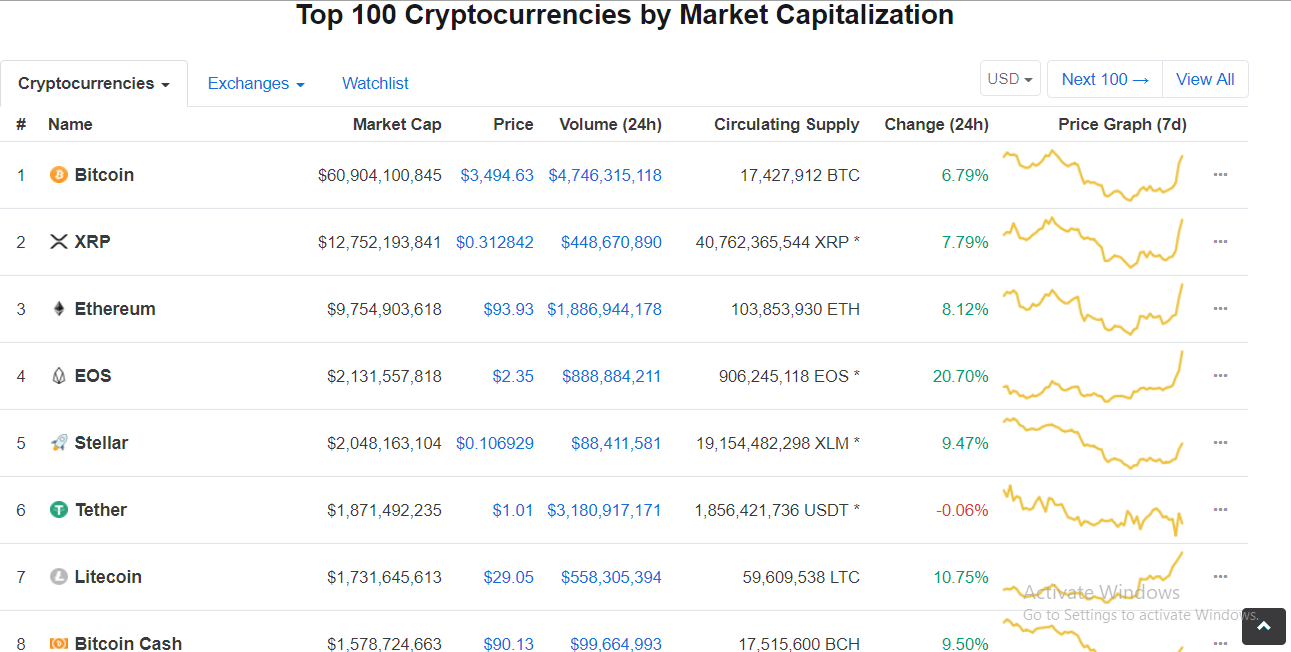
Task: Open Ethereum's 24h volume link
Action: click(x=604, y=310)
